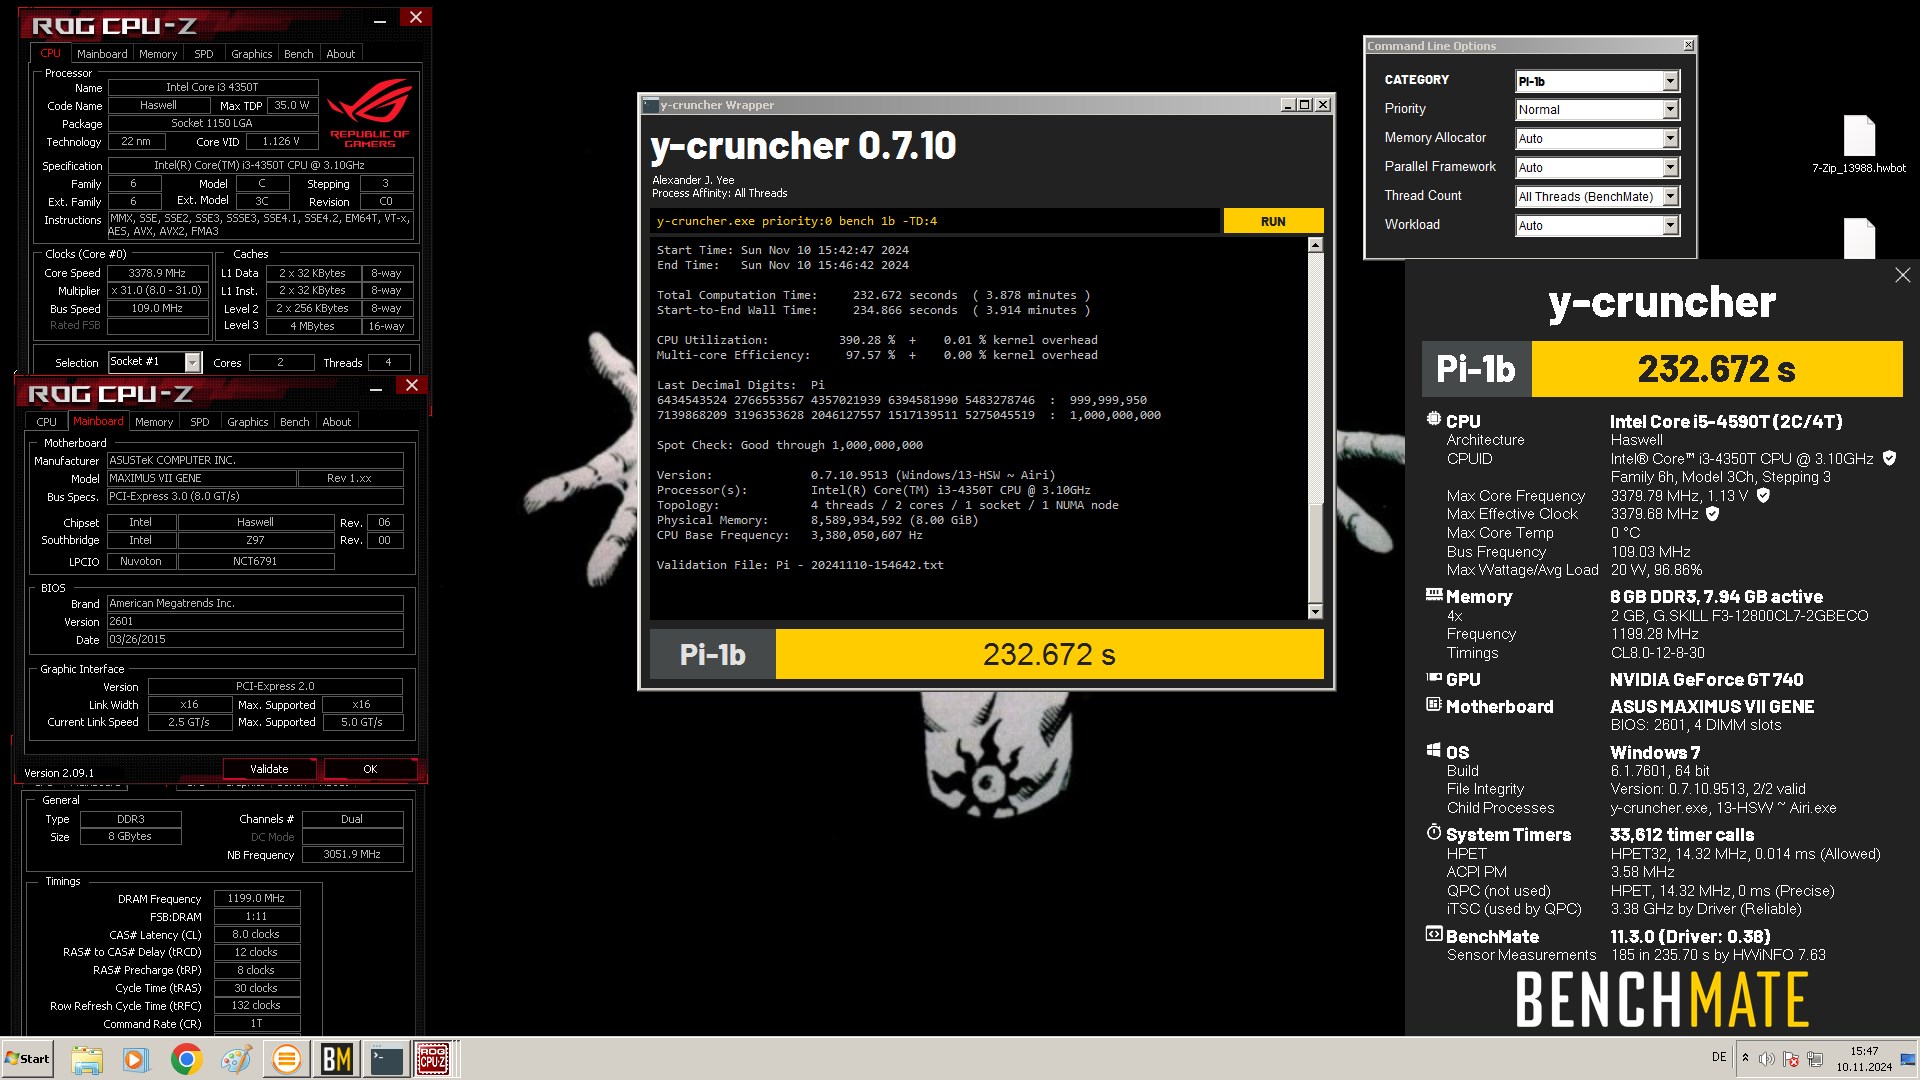Expand the Parallel Framework dropdown

[1597, 168]
